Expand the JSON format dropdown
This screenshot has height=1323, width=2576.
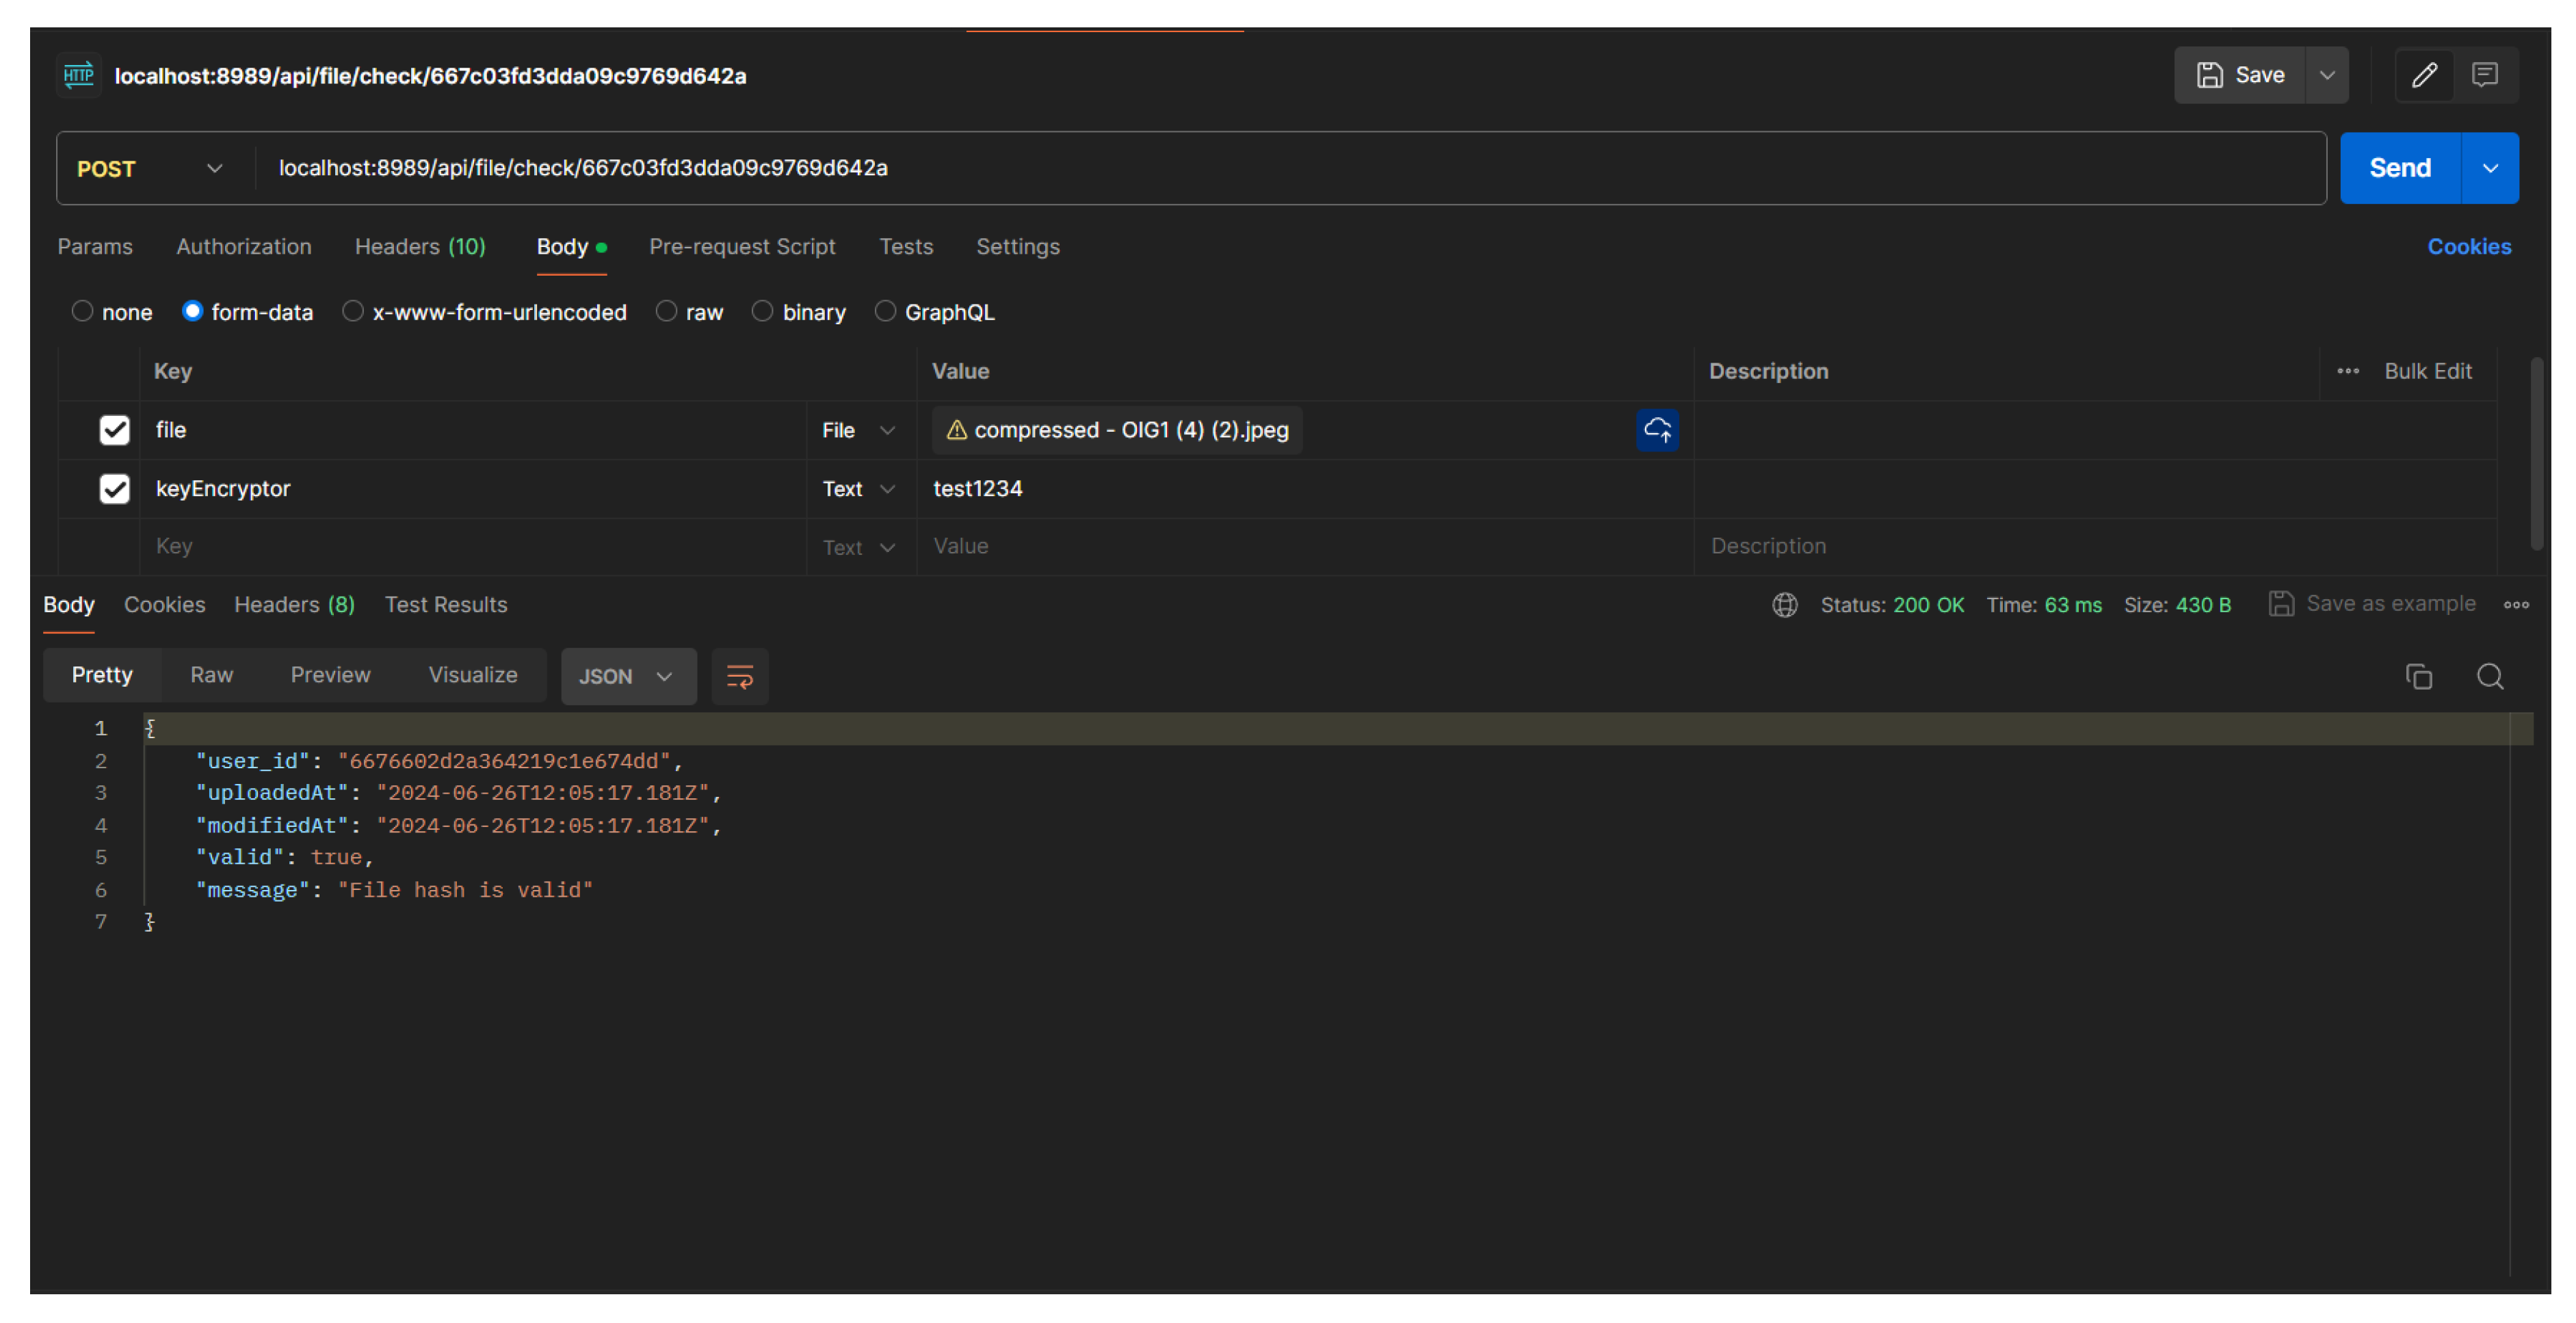click(x=627, y=677)
